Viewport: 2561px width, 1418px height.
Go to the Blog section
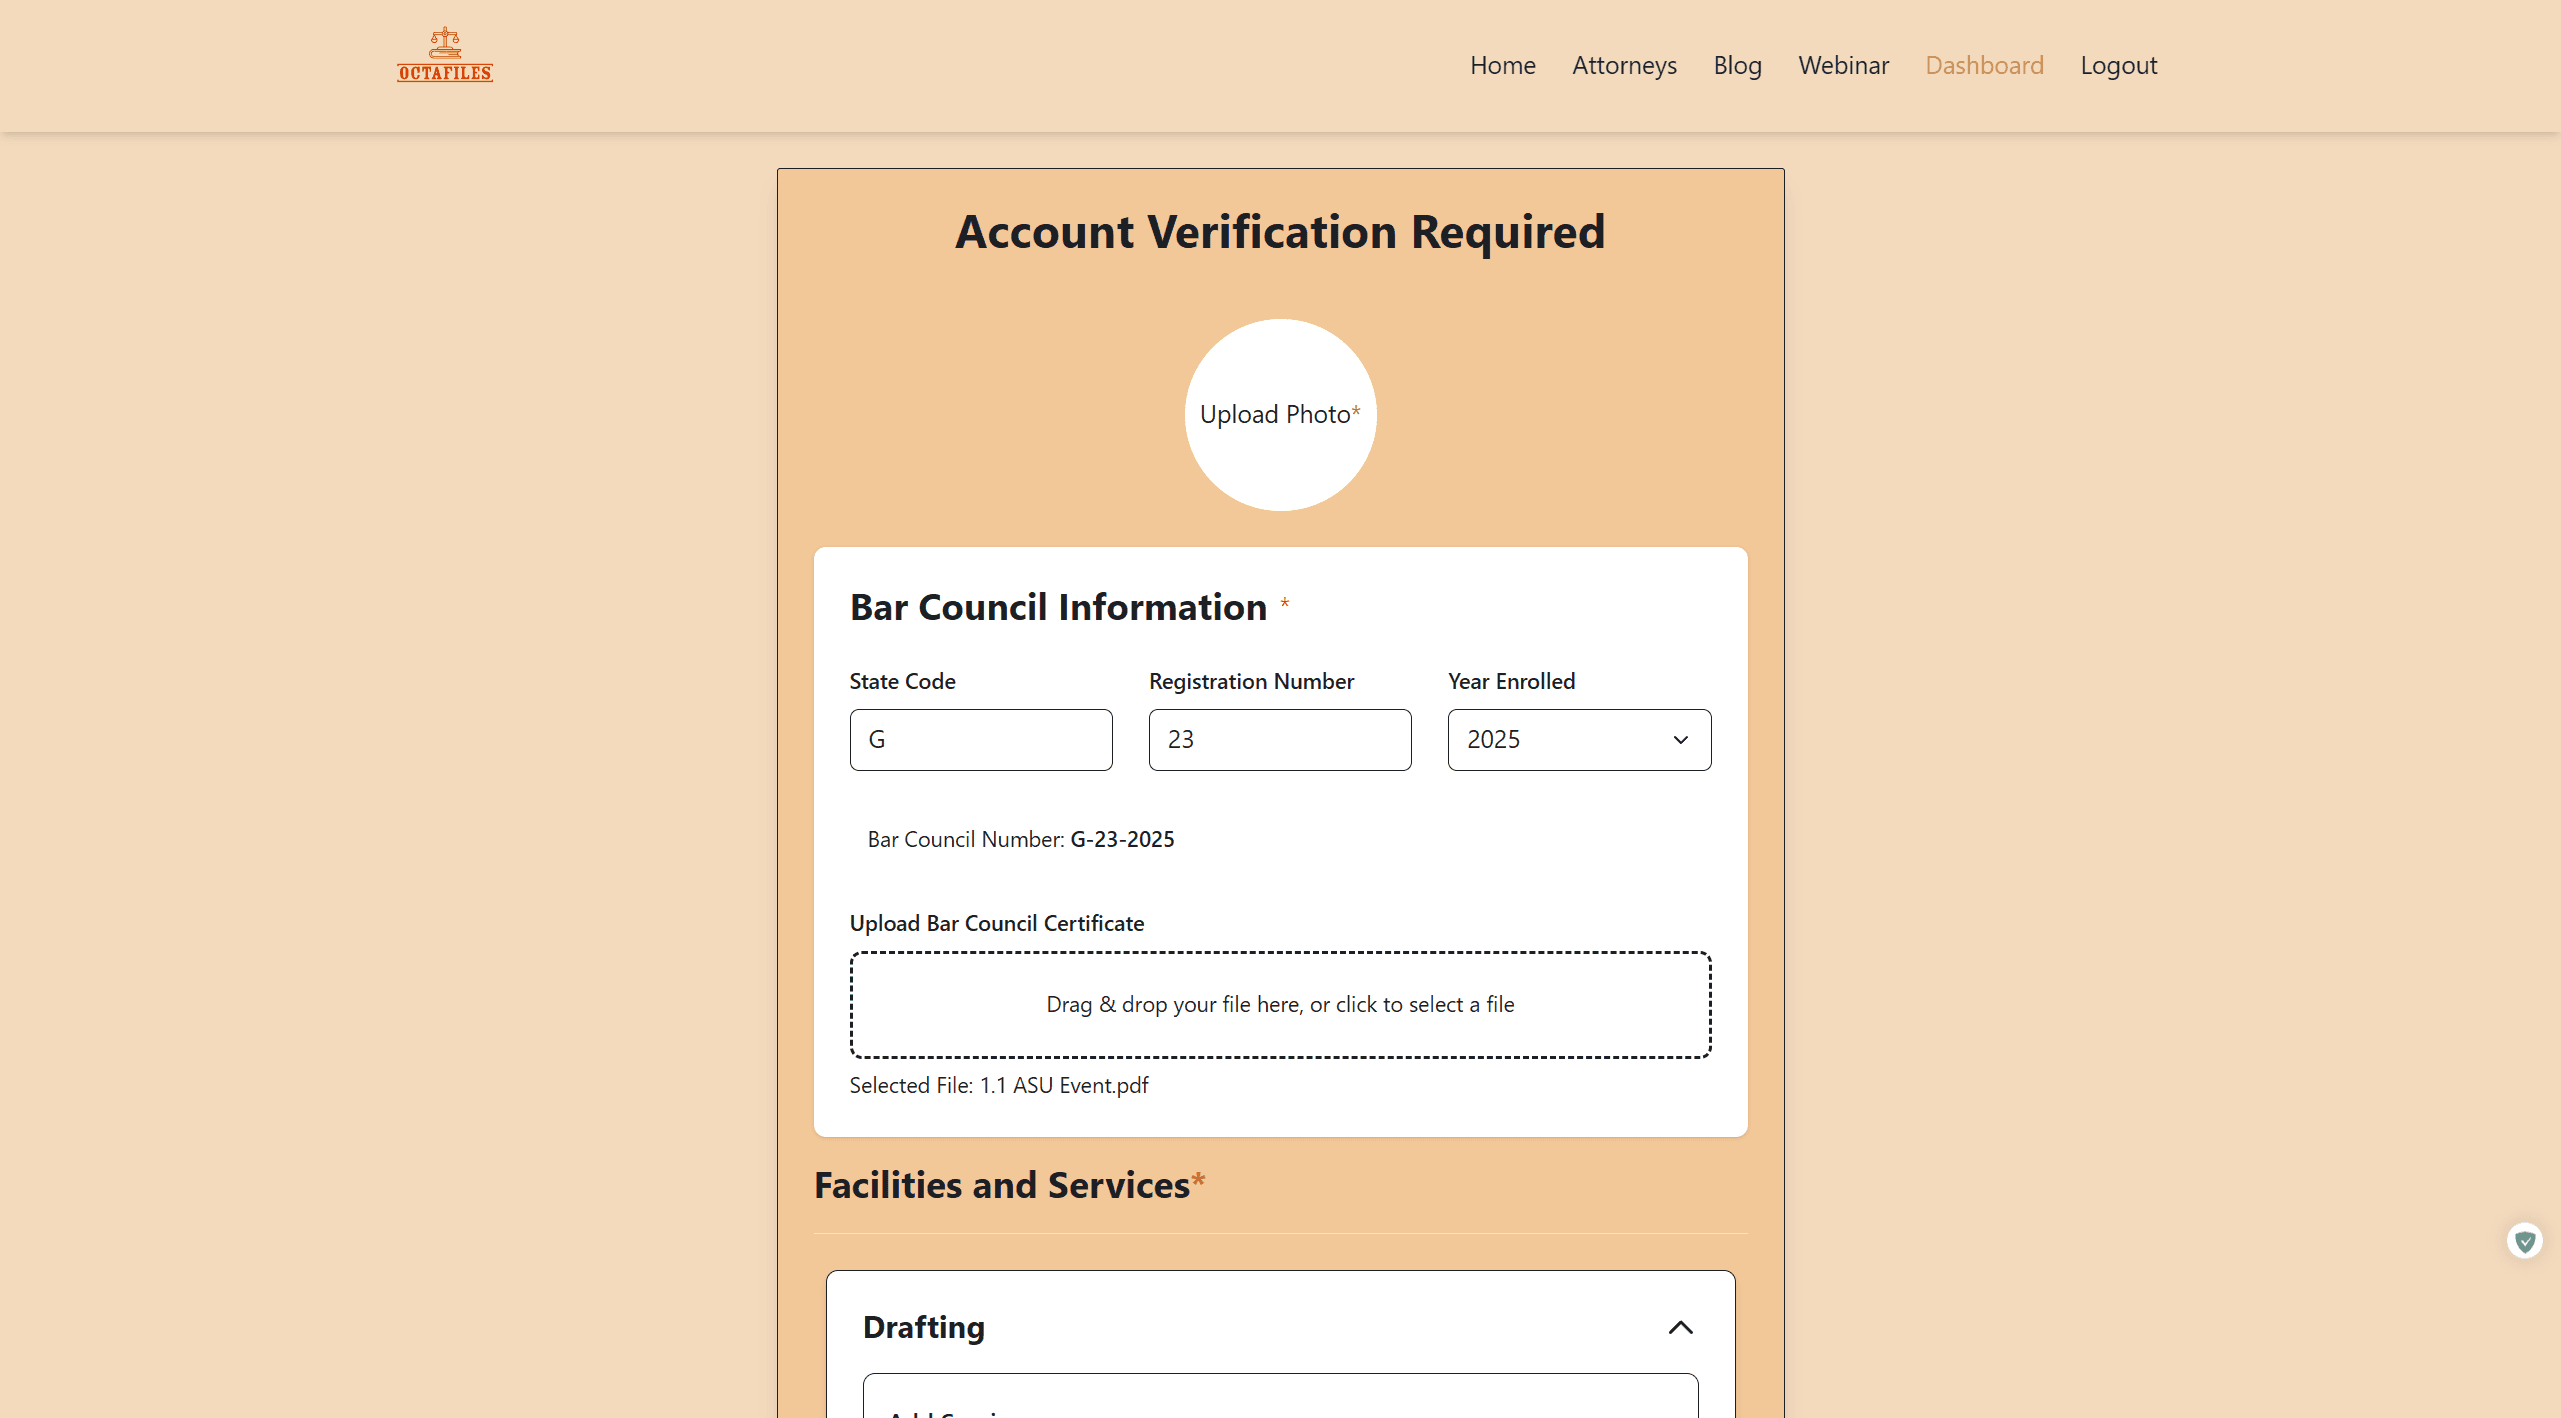1737,65
